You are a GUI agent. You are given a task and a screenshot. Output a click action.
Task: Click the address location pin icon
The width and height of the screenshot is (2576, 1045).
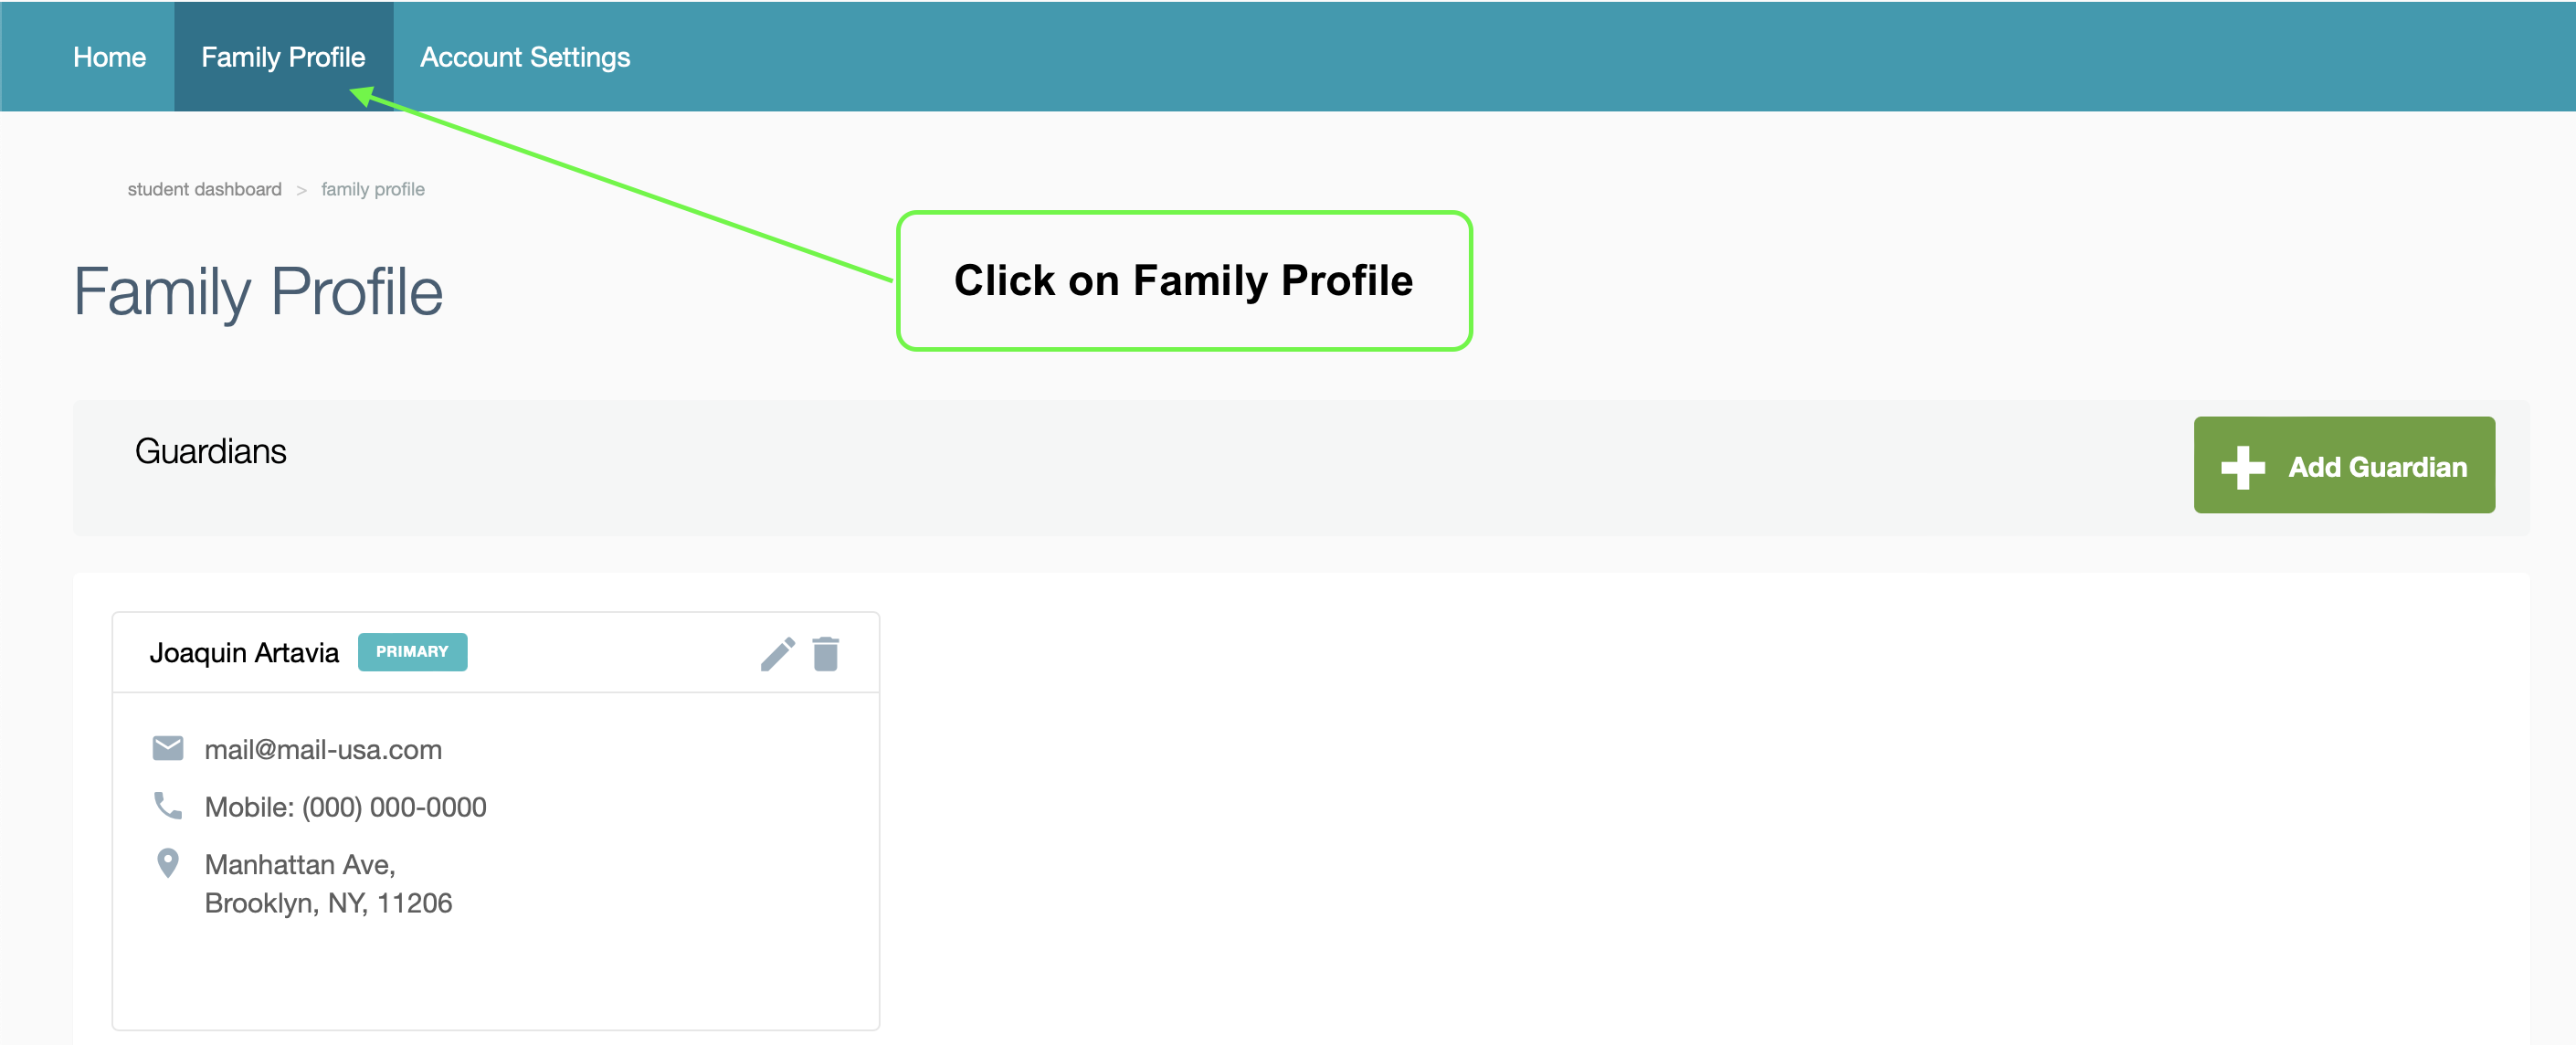coord(168,863)
